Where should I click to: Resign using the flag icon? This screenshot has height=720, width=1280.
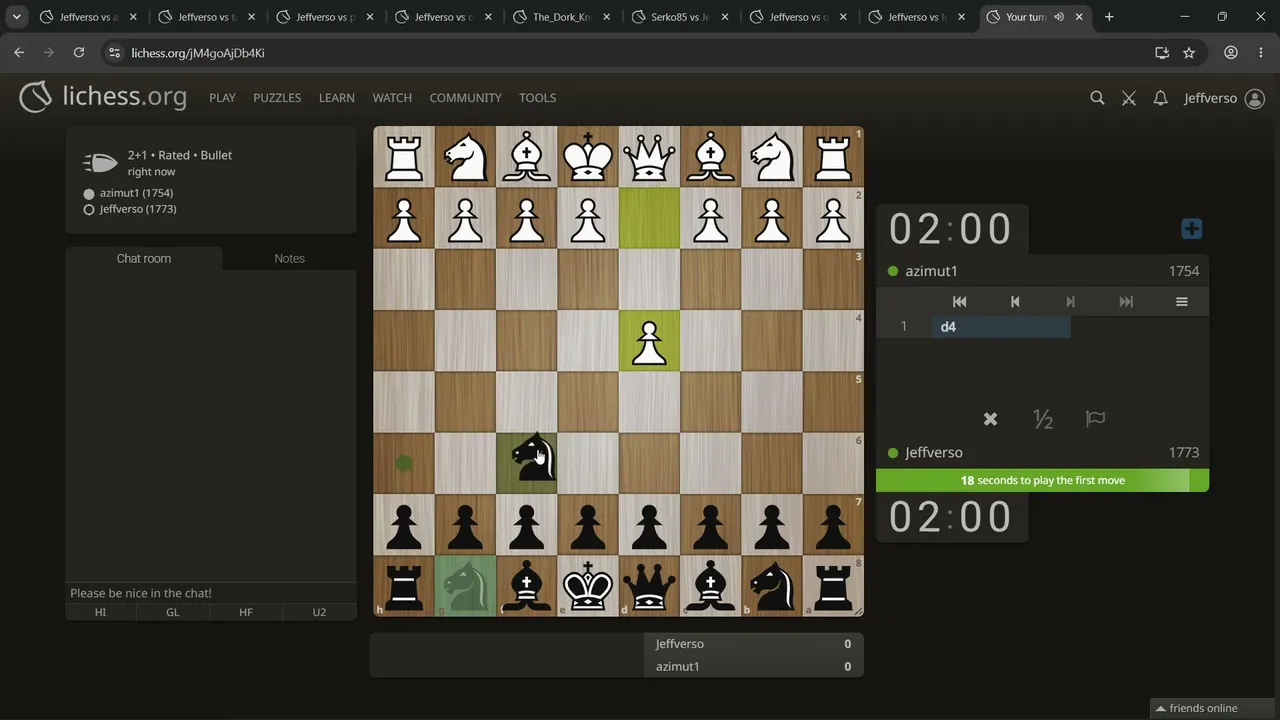[1096, 419]
